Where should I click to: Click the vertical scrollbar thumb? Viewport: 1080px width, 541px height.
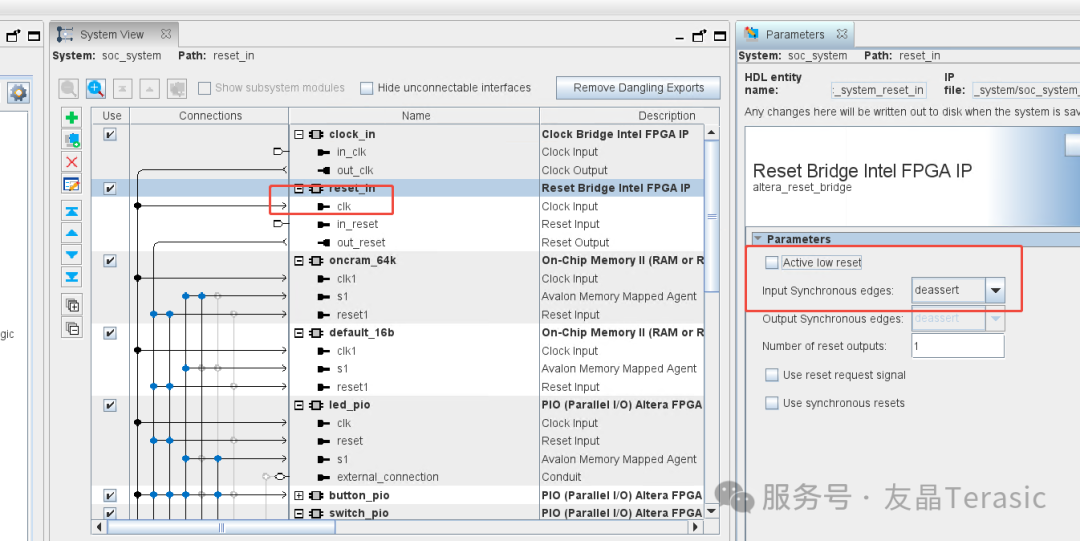point(712,216)
